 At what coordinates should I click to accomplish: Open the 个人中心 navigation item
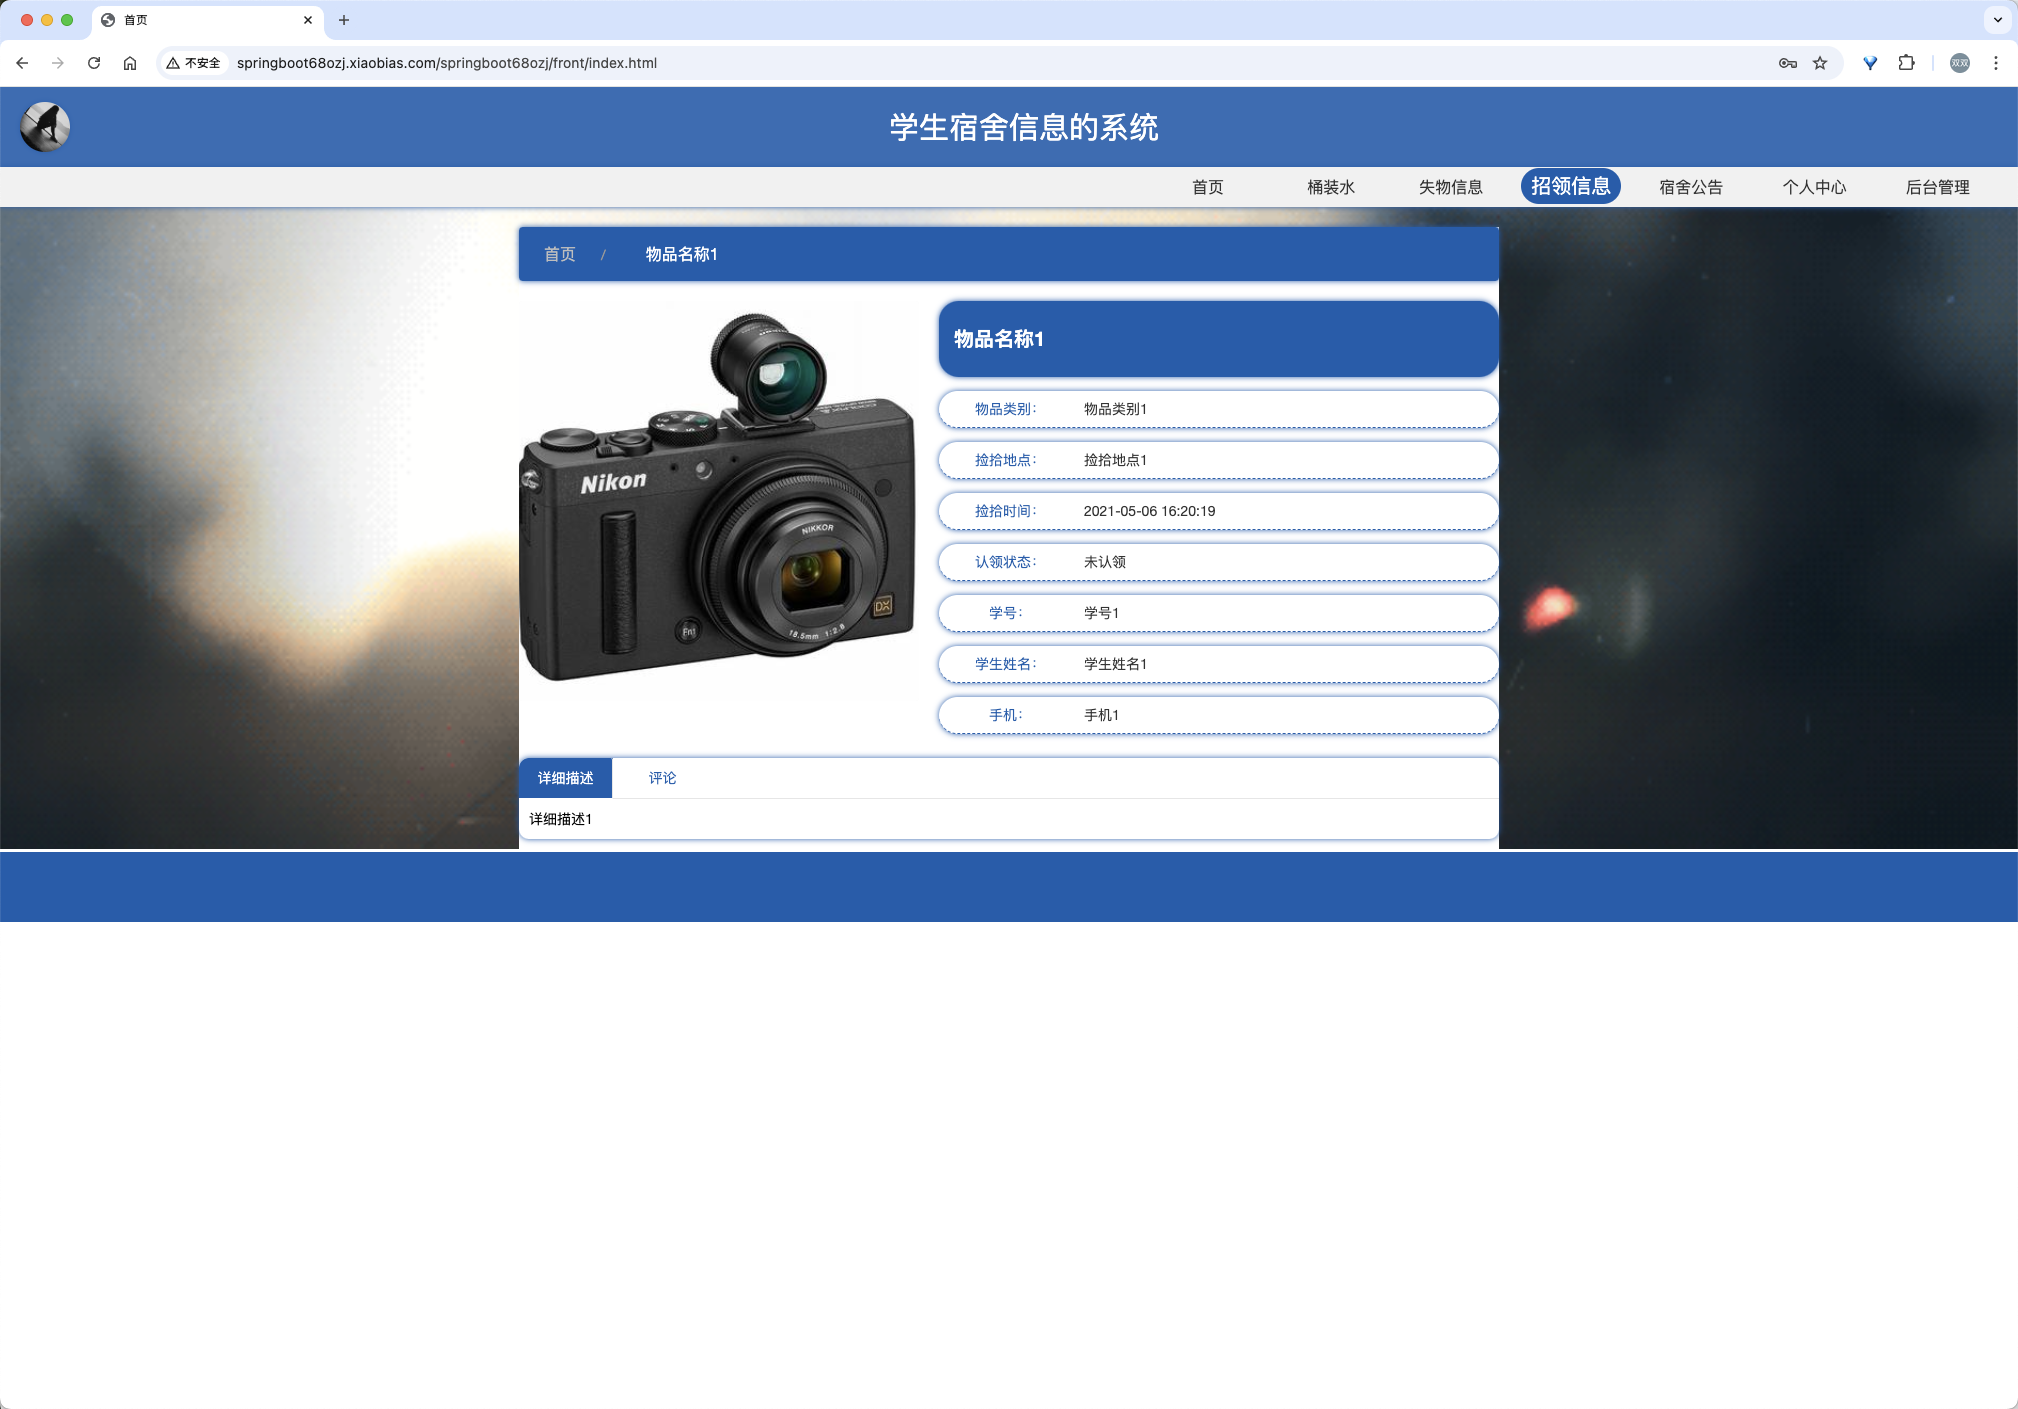click(x=1814, y=187)
